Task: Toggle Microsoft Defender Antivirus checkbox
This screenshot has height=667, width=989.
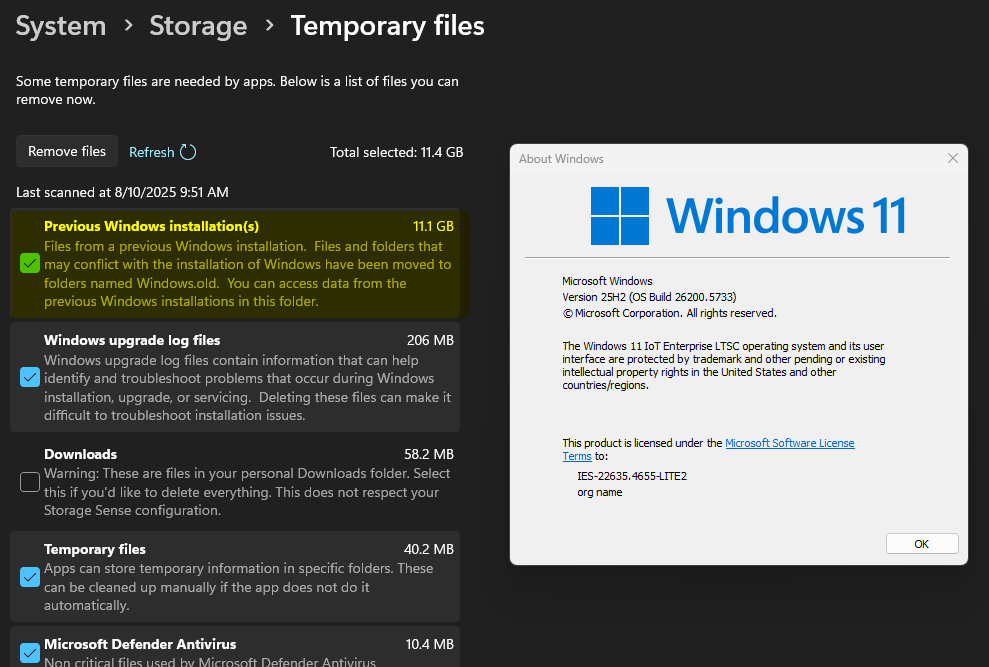Action: 30,653
